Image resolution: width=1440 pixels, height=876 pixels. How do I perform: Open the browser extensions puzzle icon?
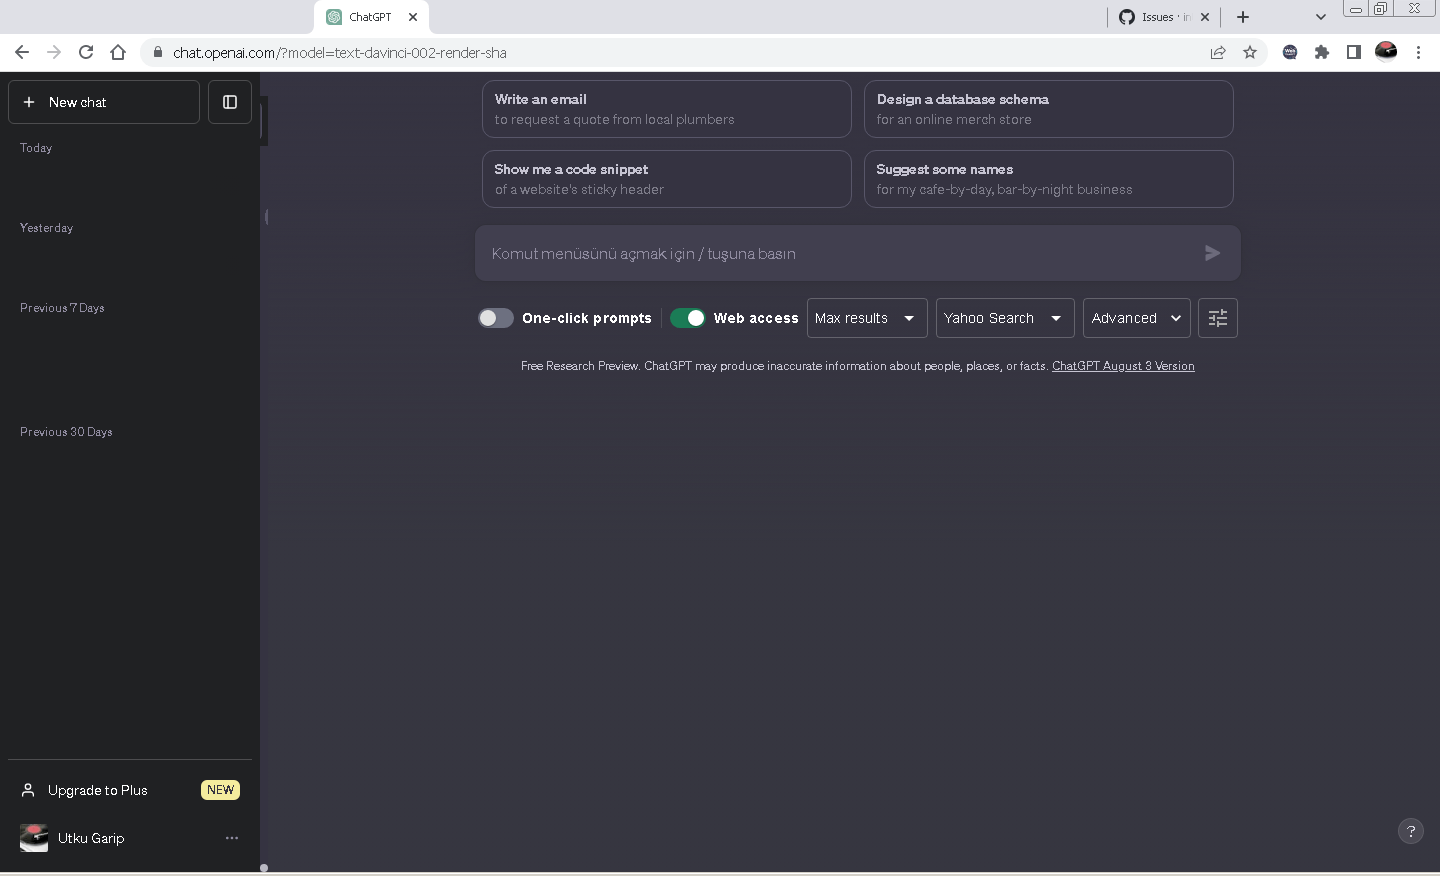[x=1322, y=52]
